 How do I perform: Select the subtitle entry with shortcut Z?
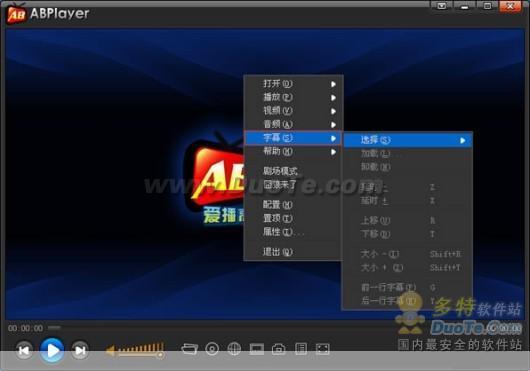[x=408, y=187]
